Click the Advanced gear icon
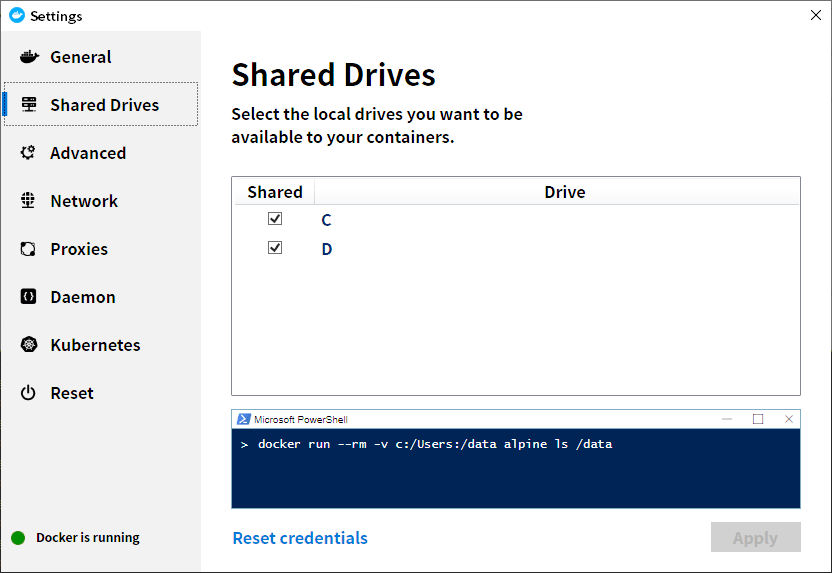This screenshot has height=573, width=832. (x=28, y=153)
